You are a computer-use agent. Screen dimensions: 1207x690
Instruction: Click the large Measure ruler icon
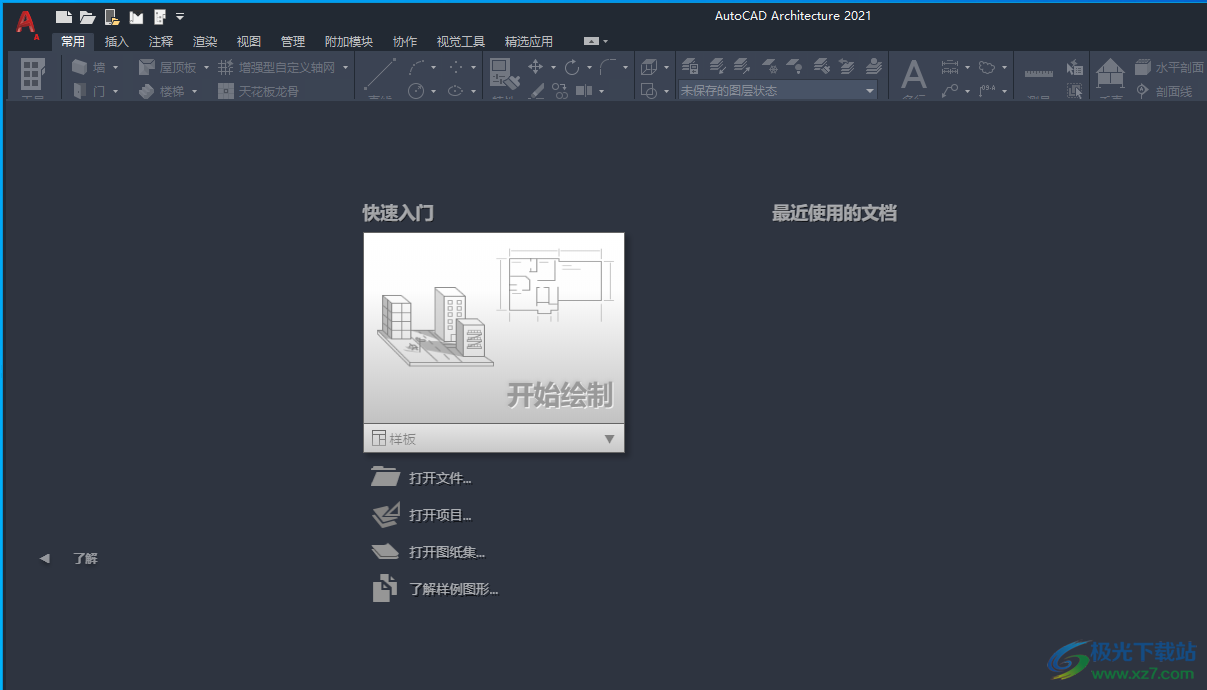click(1039, 75)
